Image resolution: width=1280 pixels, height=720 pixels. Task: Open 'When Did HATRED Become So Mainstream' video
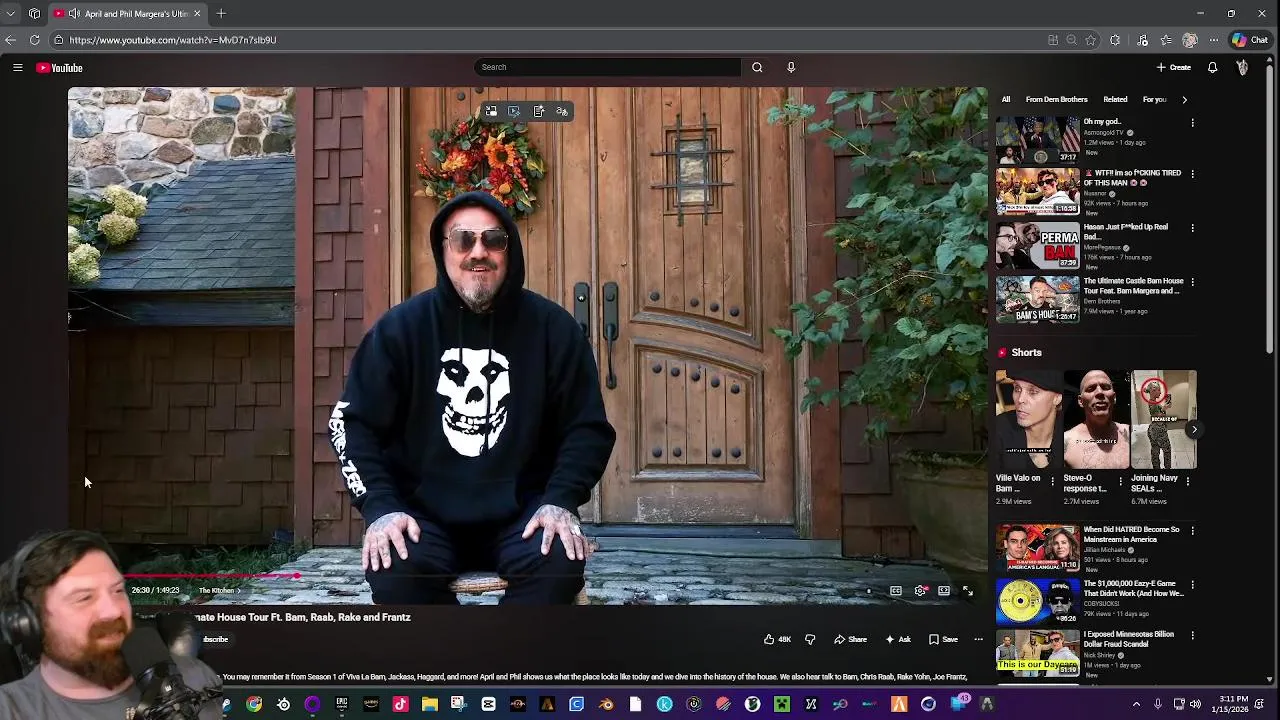coord(1038,548)
